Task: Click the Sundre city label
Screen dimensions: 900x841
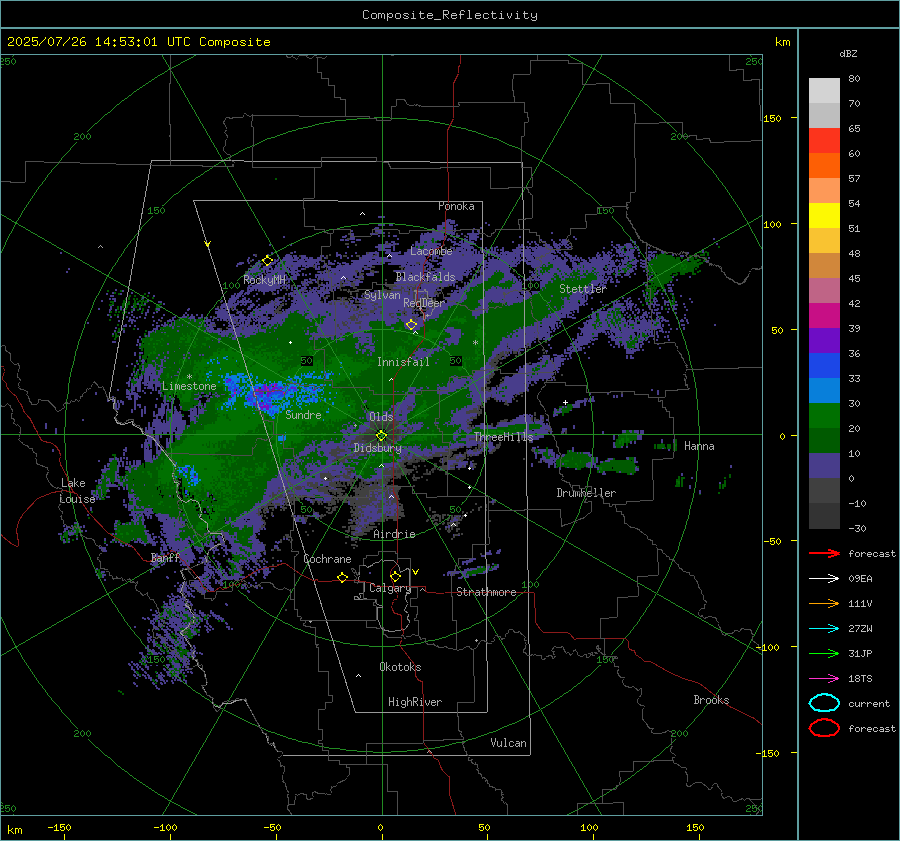Action: tap(304, 414)
